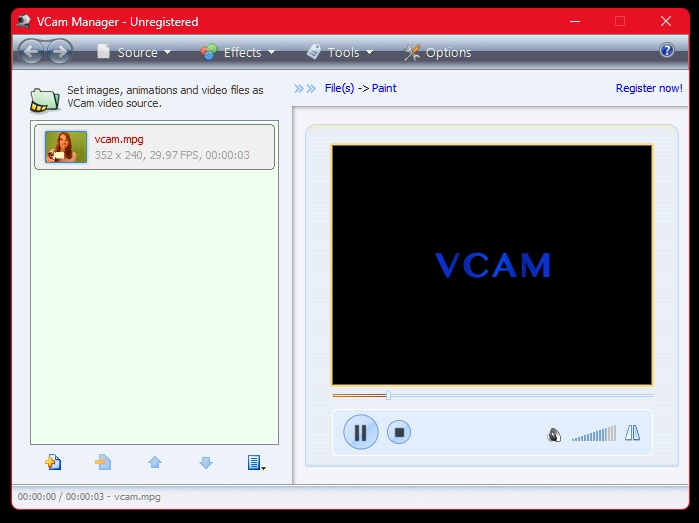This screenshot has height=523, width=699.
Task: Go back with the left arrow button
Action: [31, 52]
